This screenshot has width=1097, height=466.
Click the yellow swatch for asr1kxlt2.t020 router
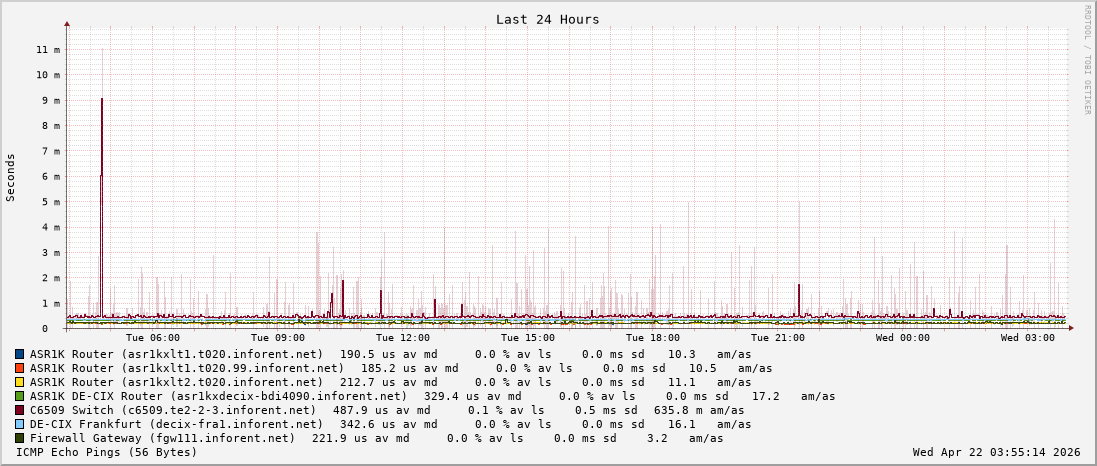point(20,382)
